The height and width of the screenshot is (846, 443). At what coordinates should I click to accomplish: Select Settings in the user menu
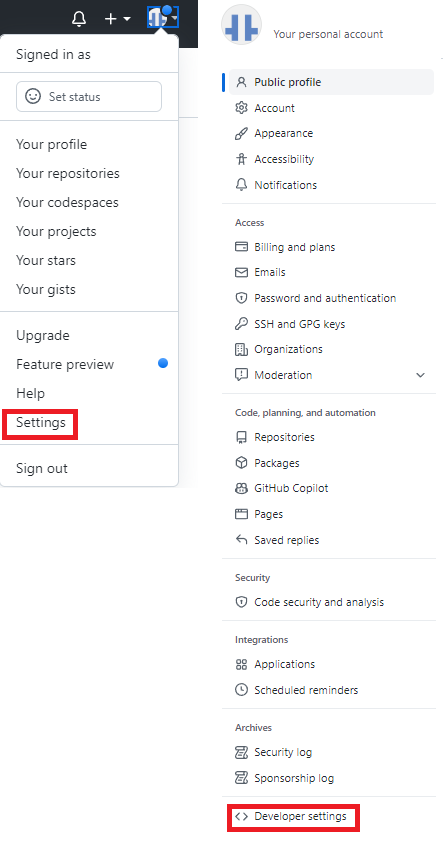[x=40, y=423]
